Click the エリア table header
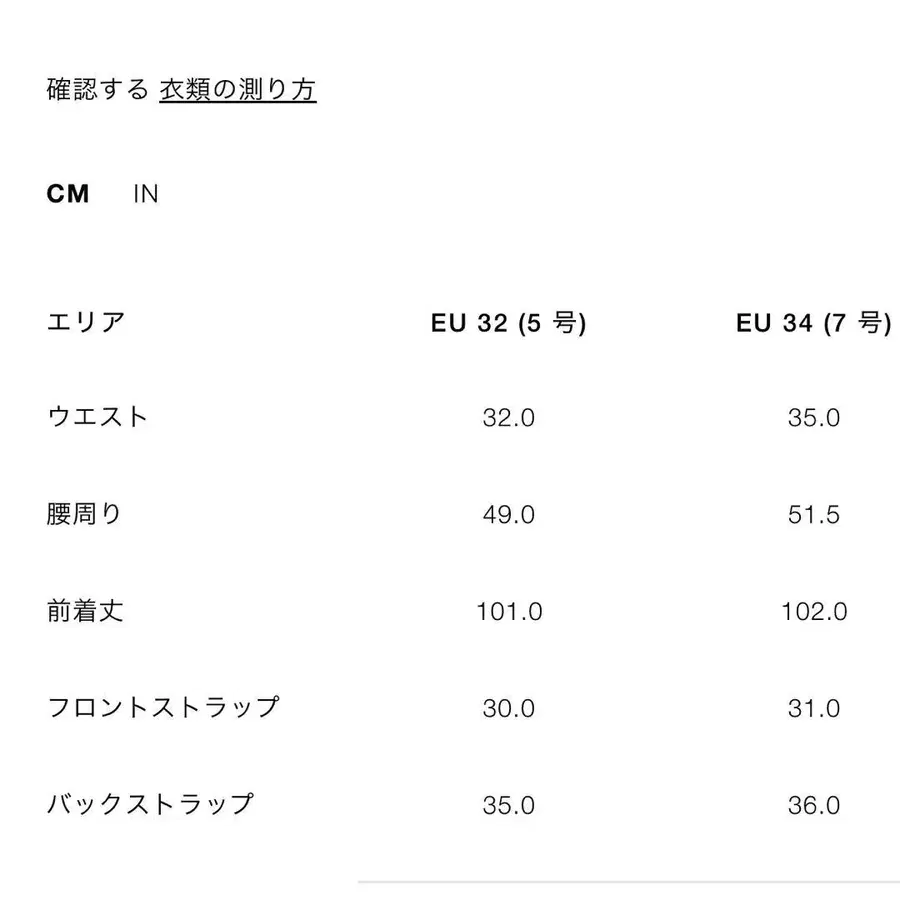900x900 pixels. [87, 322]
